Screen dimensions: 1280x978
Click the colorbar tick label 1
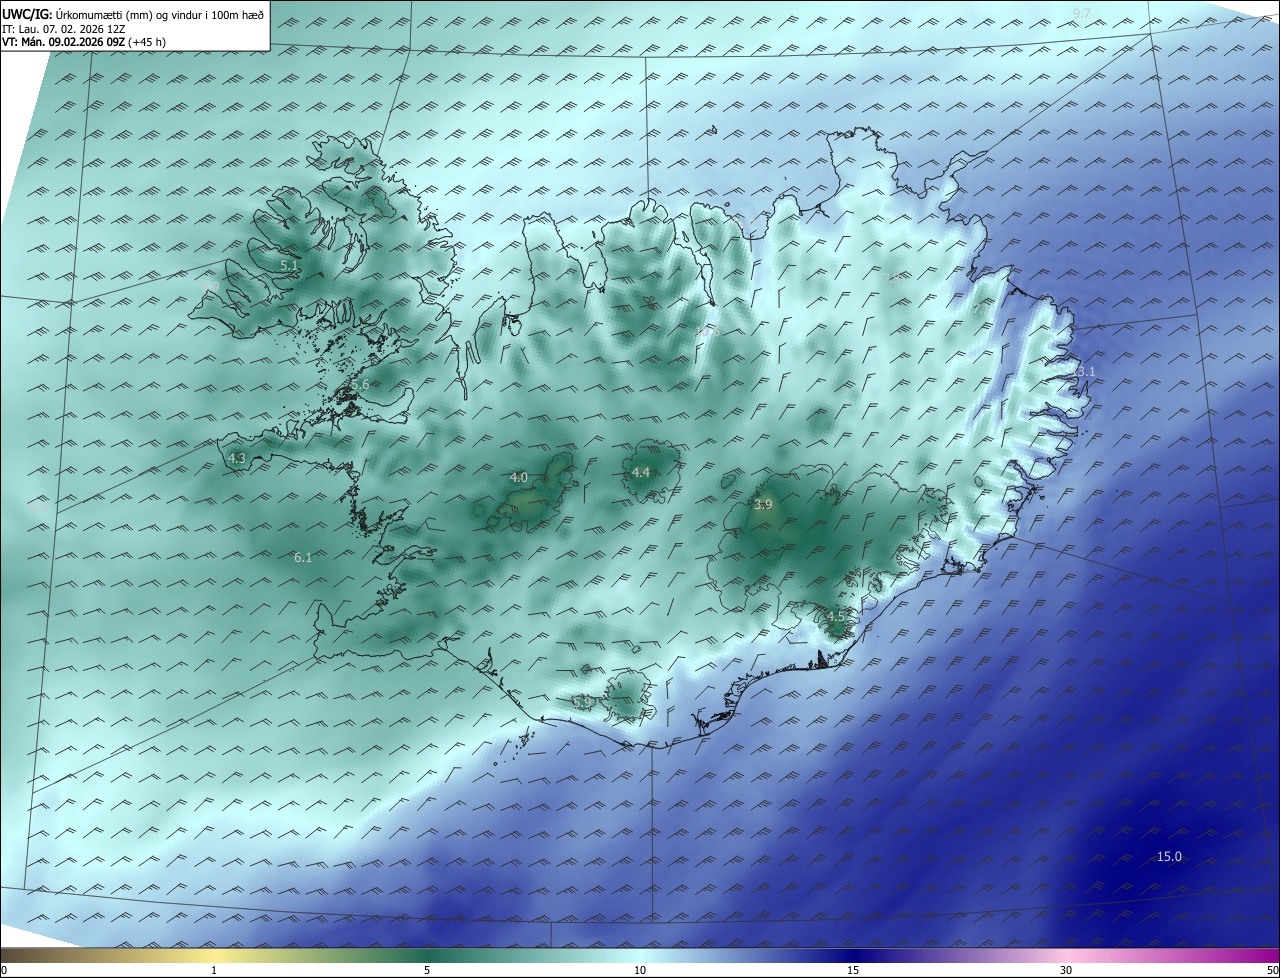(214, 970)
